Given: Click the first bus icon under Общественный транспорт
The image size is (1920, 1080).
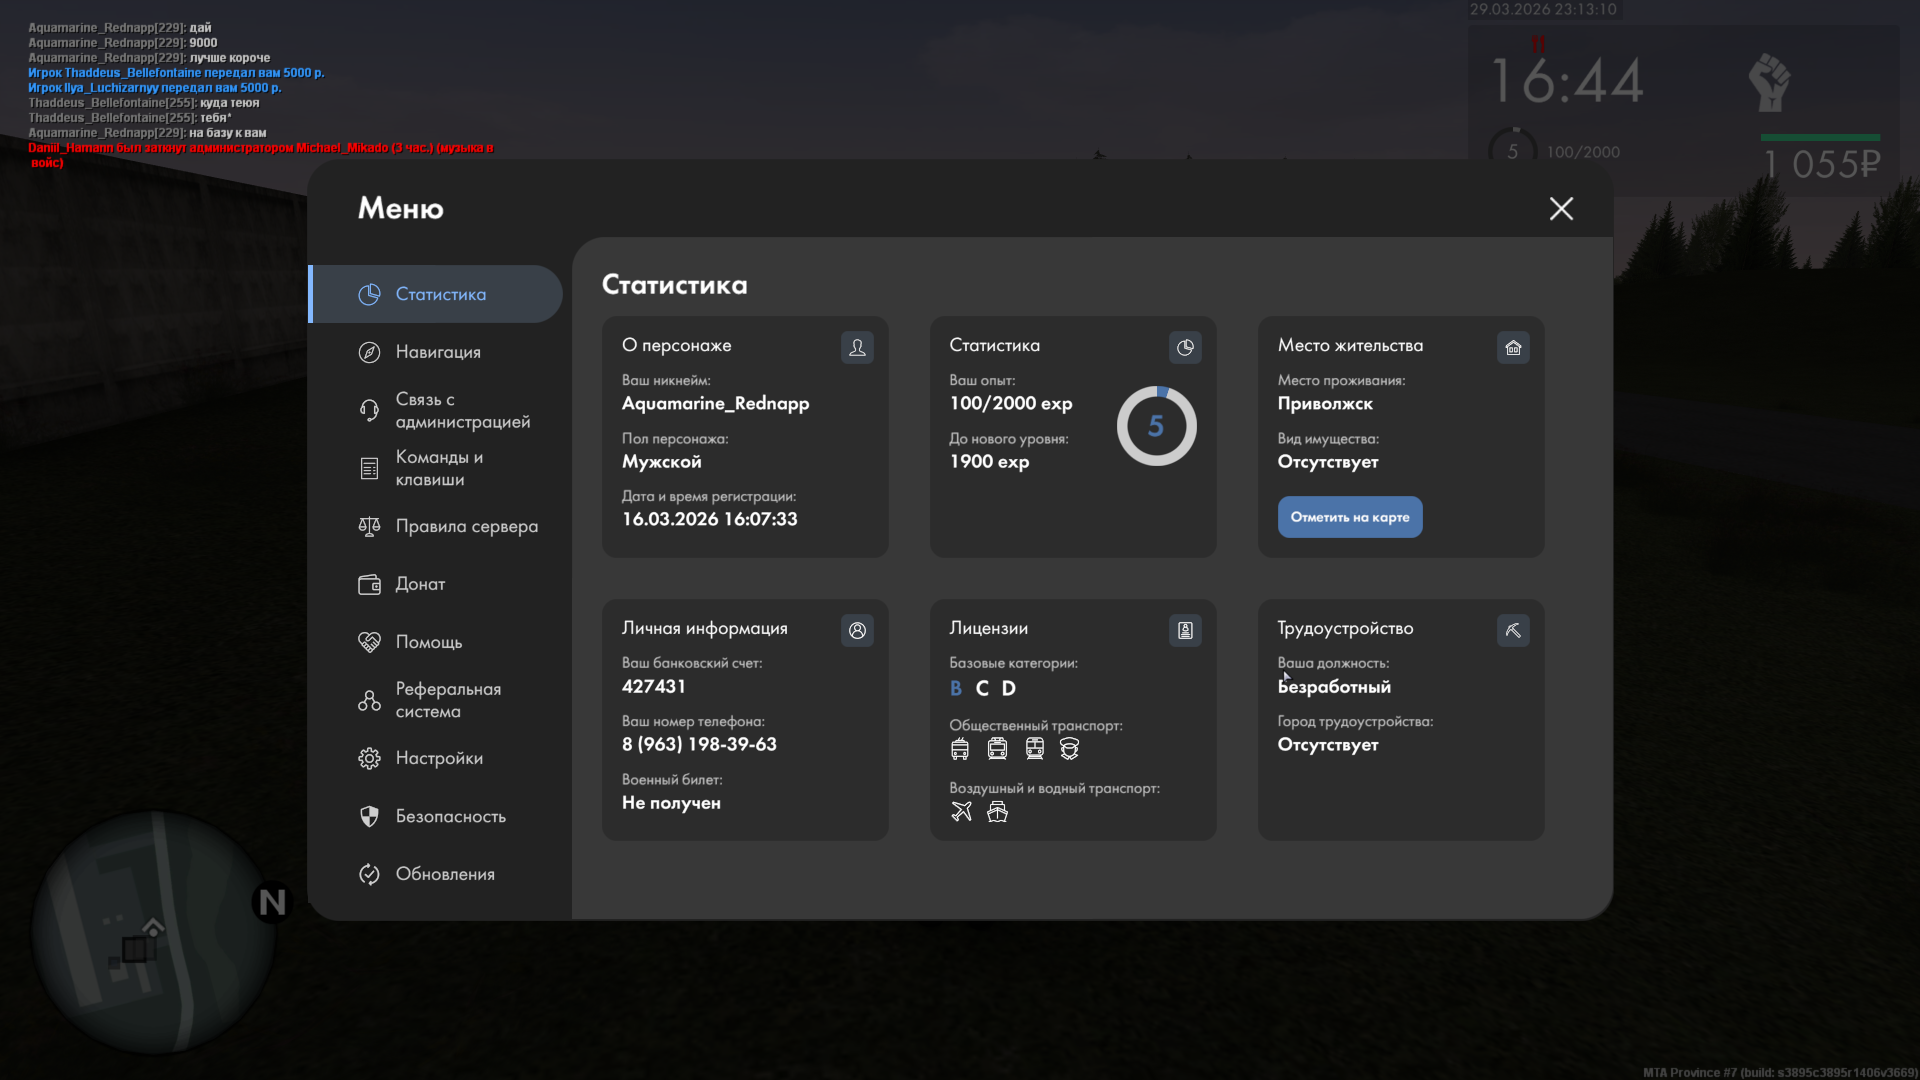Looking at the screenshot, I should tap(960, 748).
